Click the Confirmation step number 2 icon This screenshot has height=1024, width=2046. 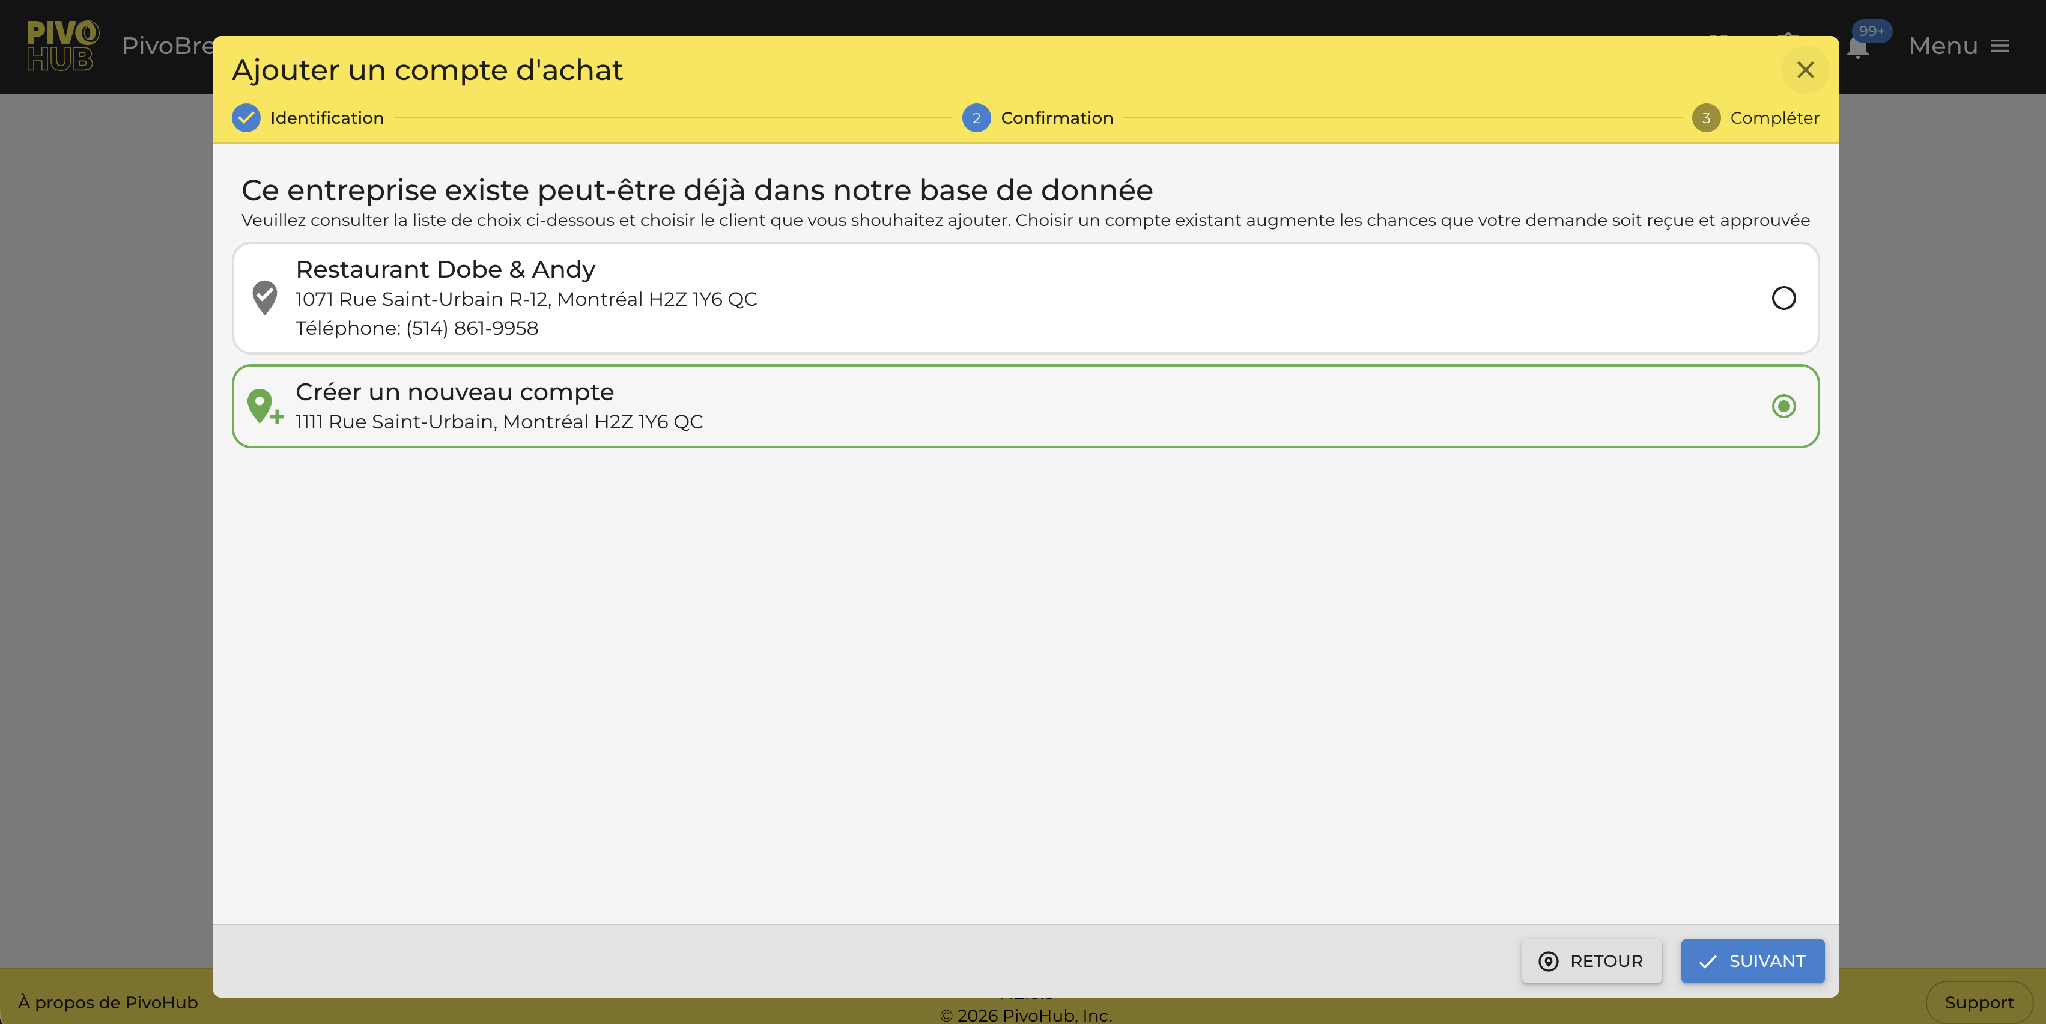point(976,118)
